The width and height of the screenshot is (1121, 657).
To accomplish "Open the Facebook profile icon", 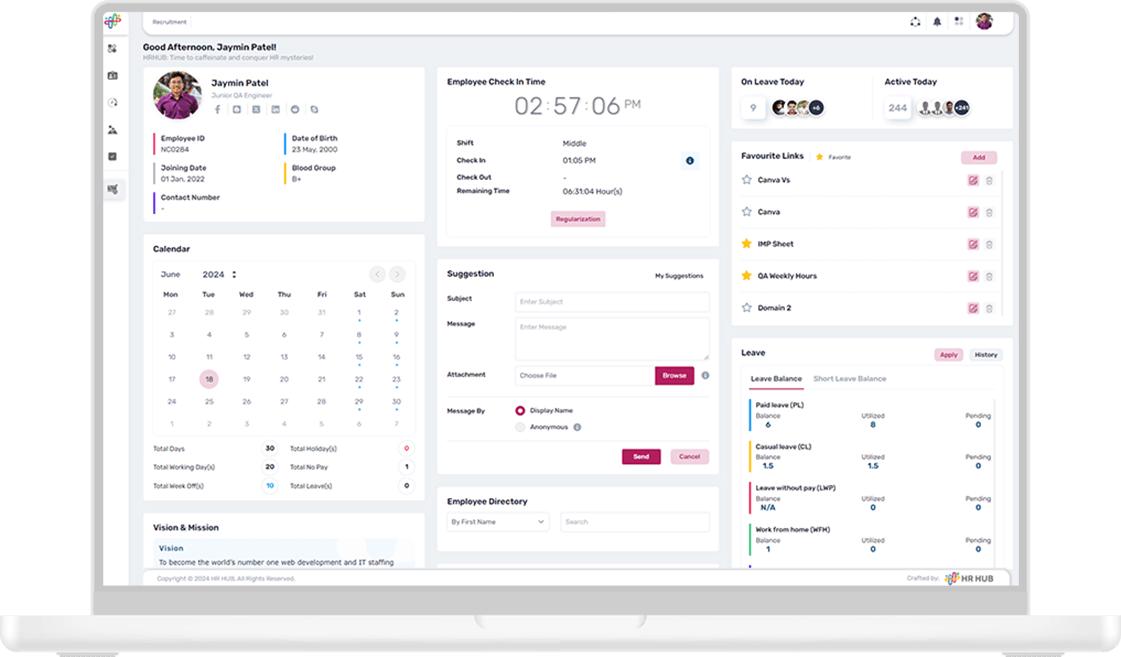I will (218, 109).
